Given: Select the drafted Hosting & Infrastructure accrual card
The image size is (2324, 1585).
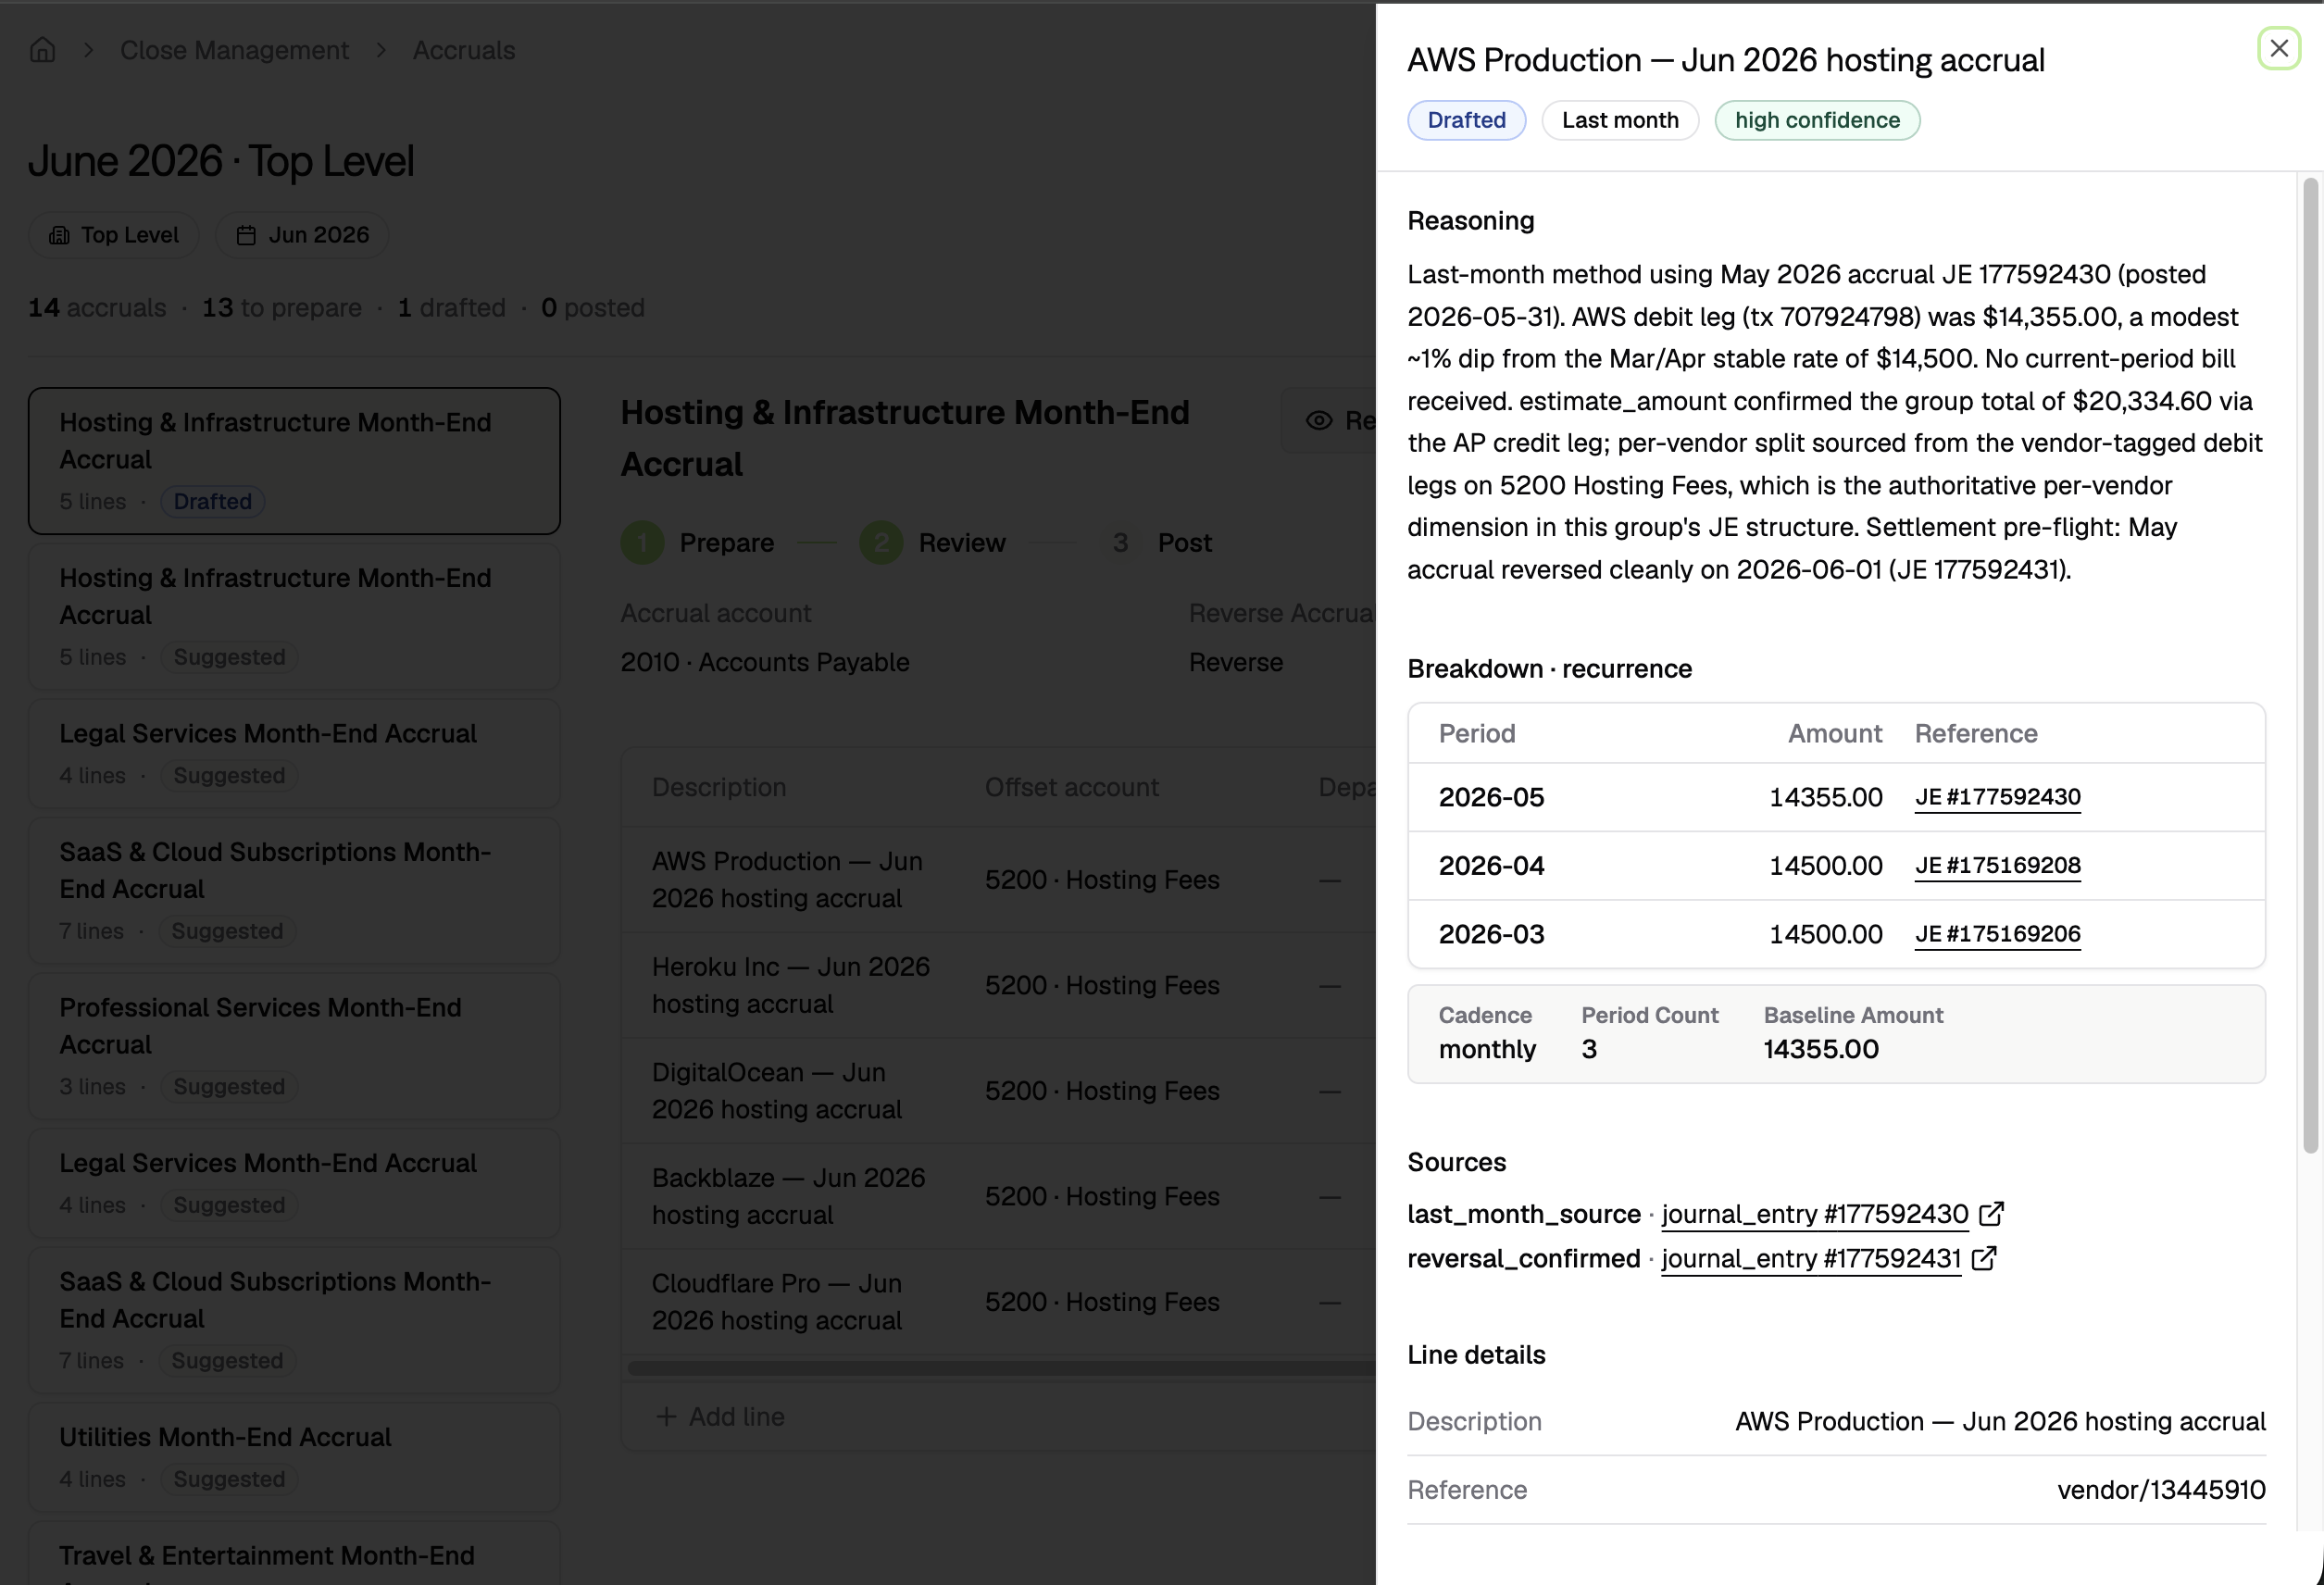Looking at the screenshot, I should tap(294, 461).
